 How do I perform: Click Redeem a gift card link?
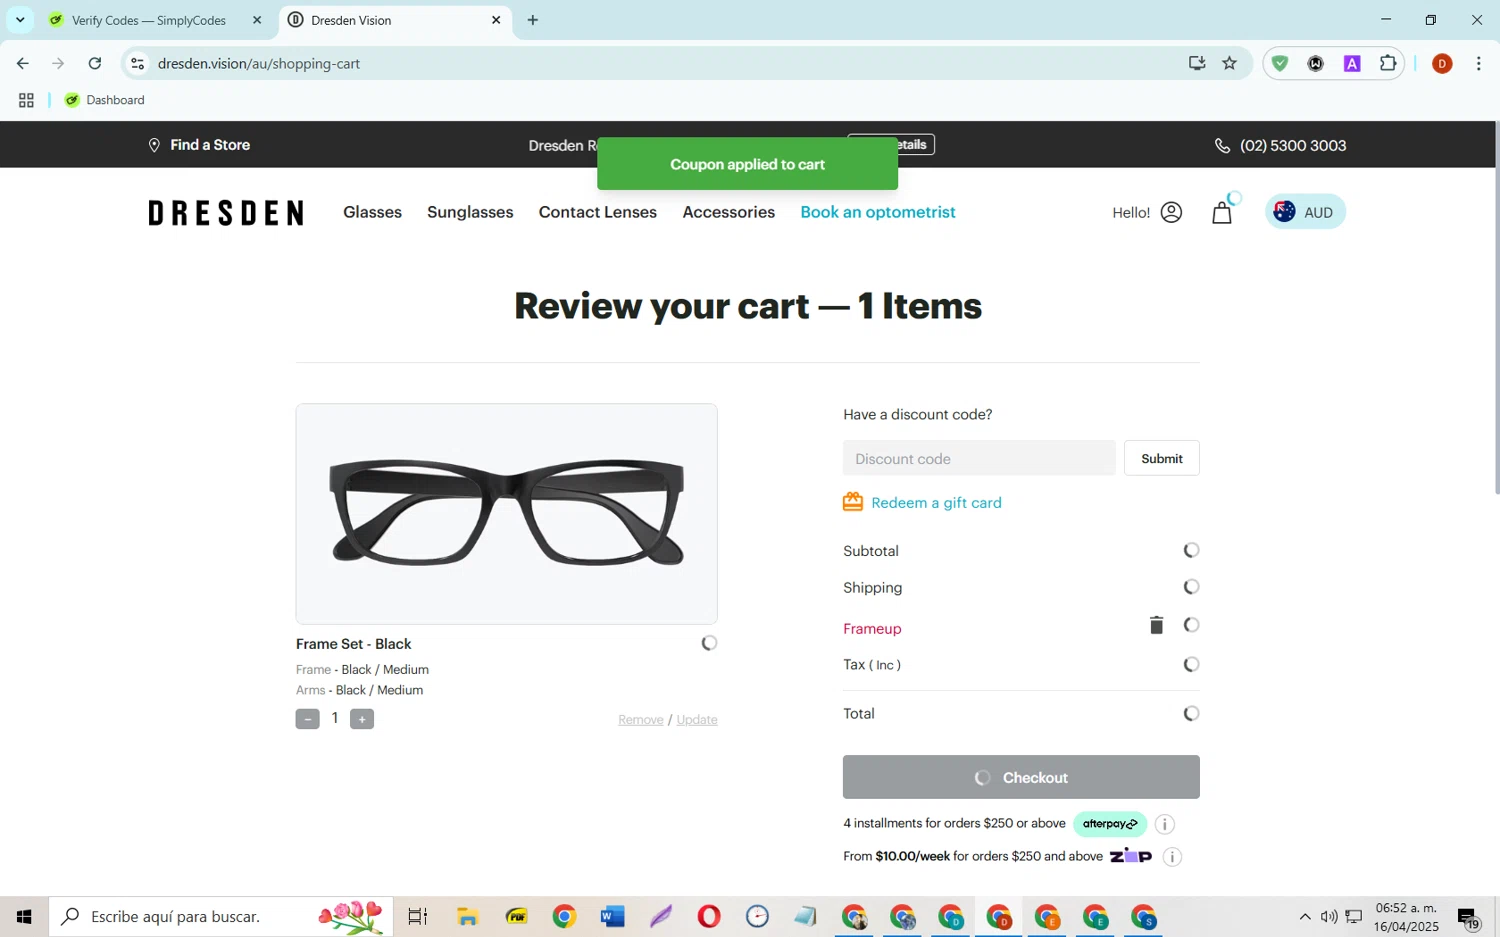tap(936, 503)
